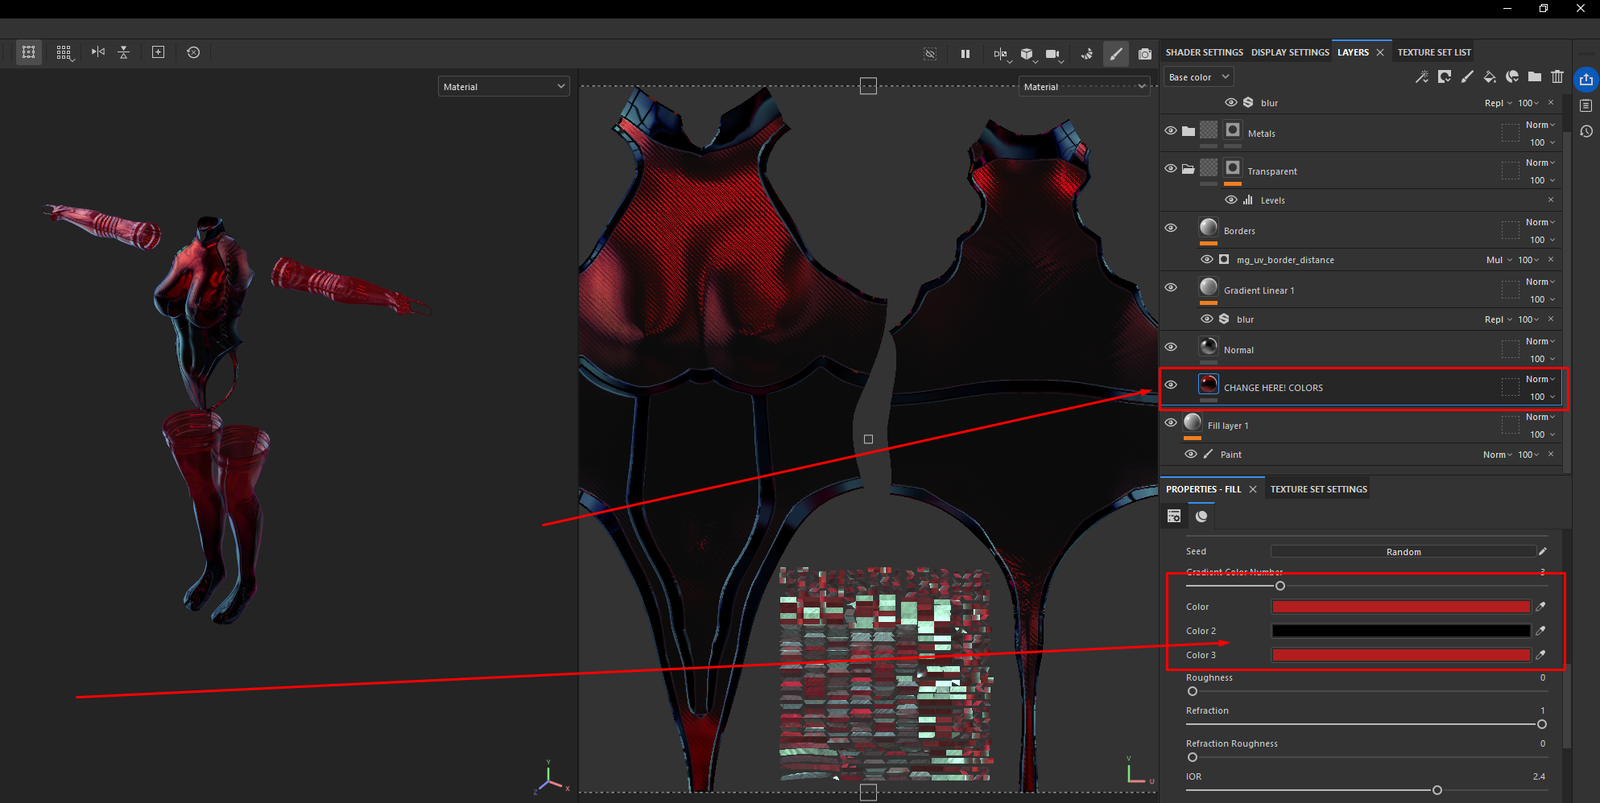Toggle visibility of the Levels effect
The width and height of the screenshot is (1600, 803).
(1231, 200)
